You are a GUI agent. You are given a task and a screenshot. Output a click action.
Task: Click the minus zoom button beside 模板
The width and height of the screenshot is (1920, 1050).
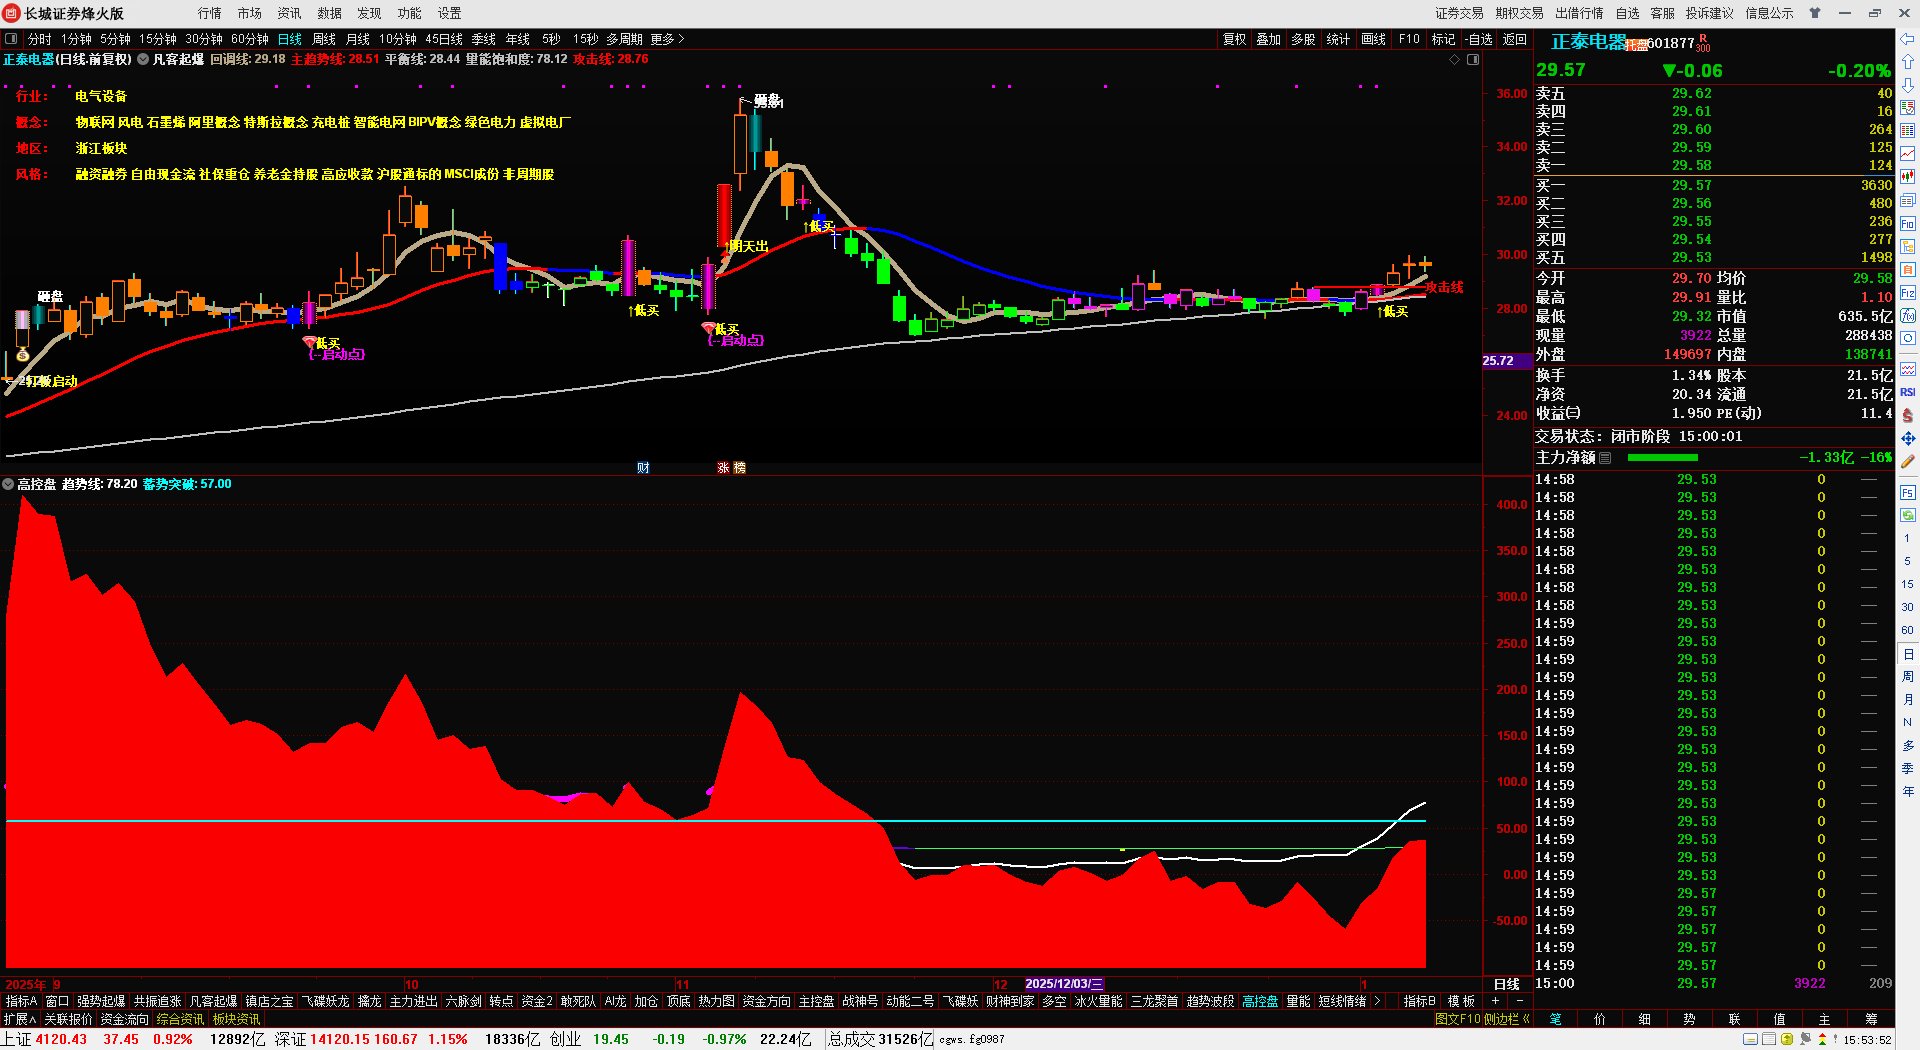click(x=1520, y=1001)
